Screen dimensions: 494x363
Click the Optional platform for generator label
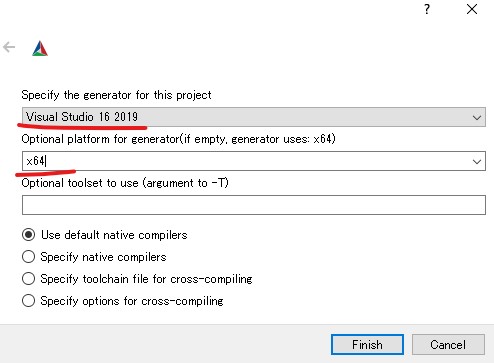(x=178, y=139)
